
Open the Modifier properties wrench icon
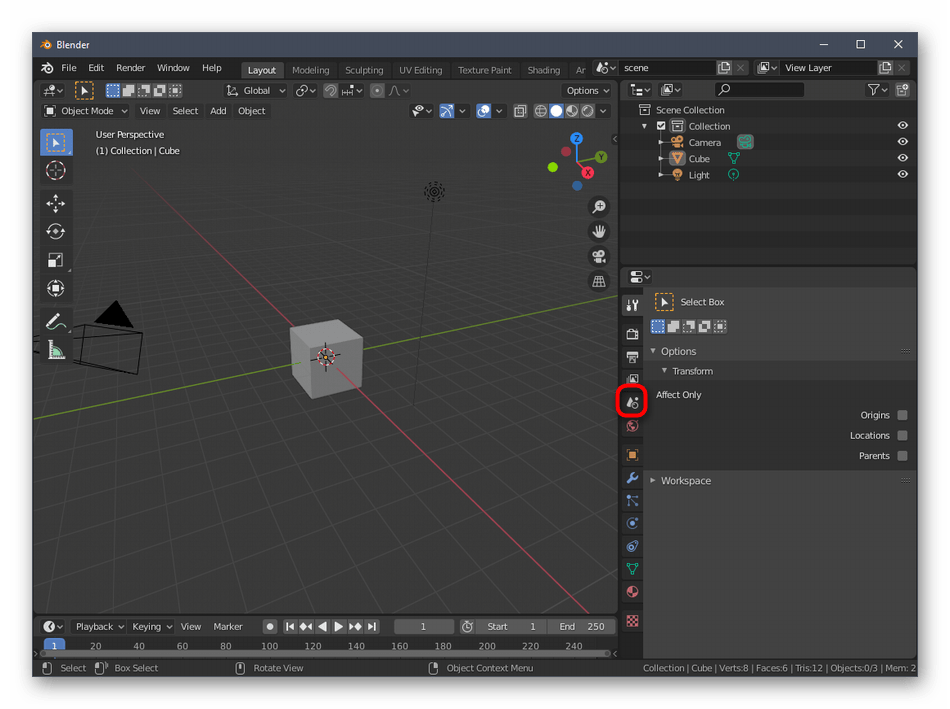(632, 478)
